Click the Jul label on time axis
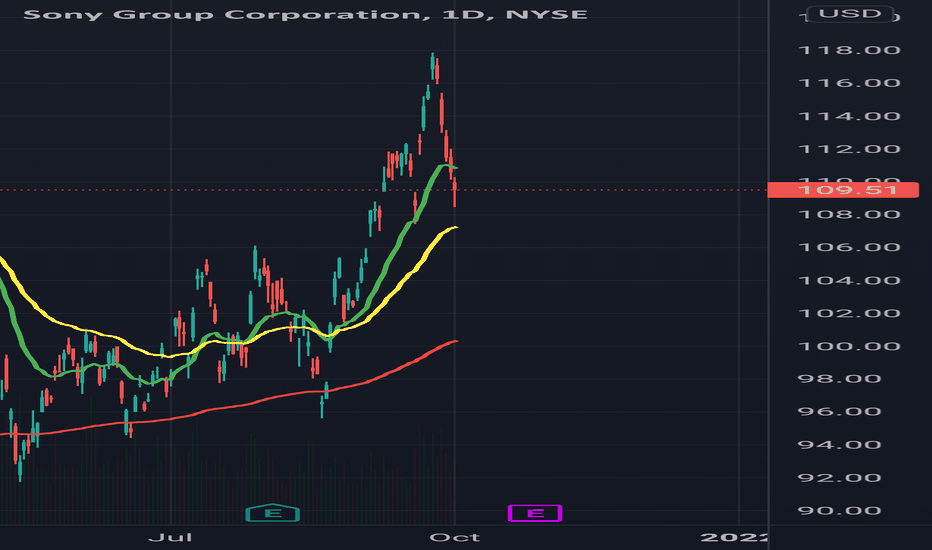The width and height of the screenshot is (932, 550). [170, 538]
